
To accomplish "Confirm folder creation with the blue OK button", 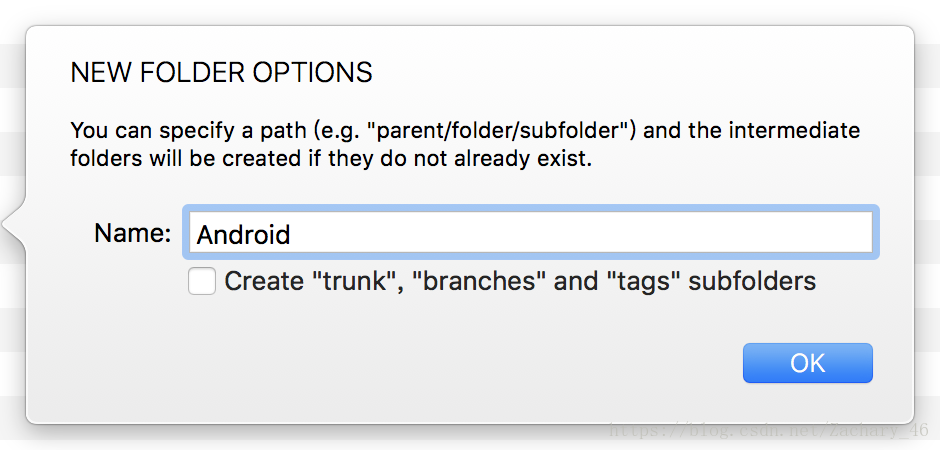I will click(x=808, y=363).
